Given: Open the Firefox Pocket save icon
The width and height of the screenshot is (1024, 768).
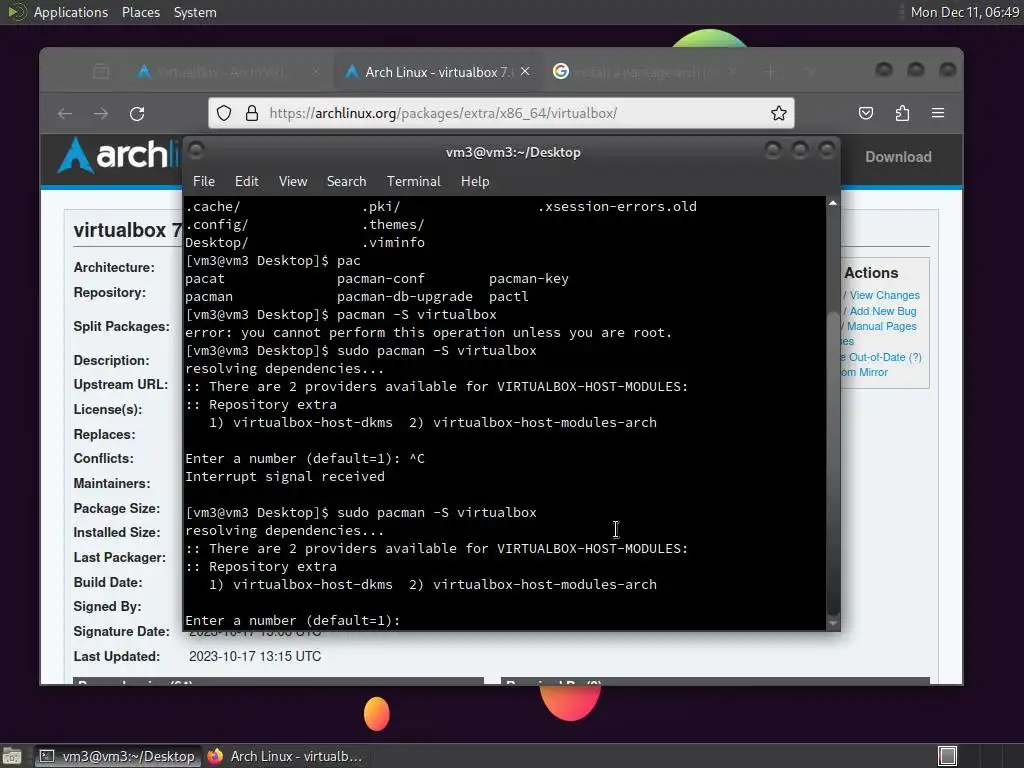Looking at the screenshot, I should point(866,113).
